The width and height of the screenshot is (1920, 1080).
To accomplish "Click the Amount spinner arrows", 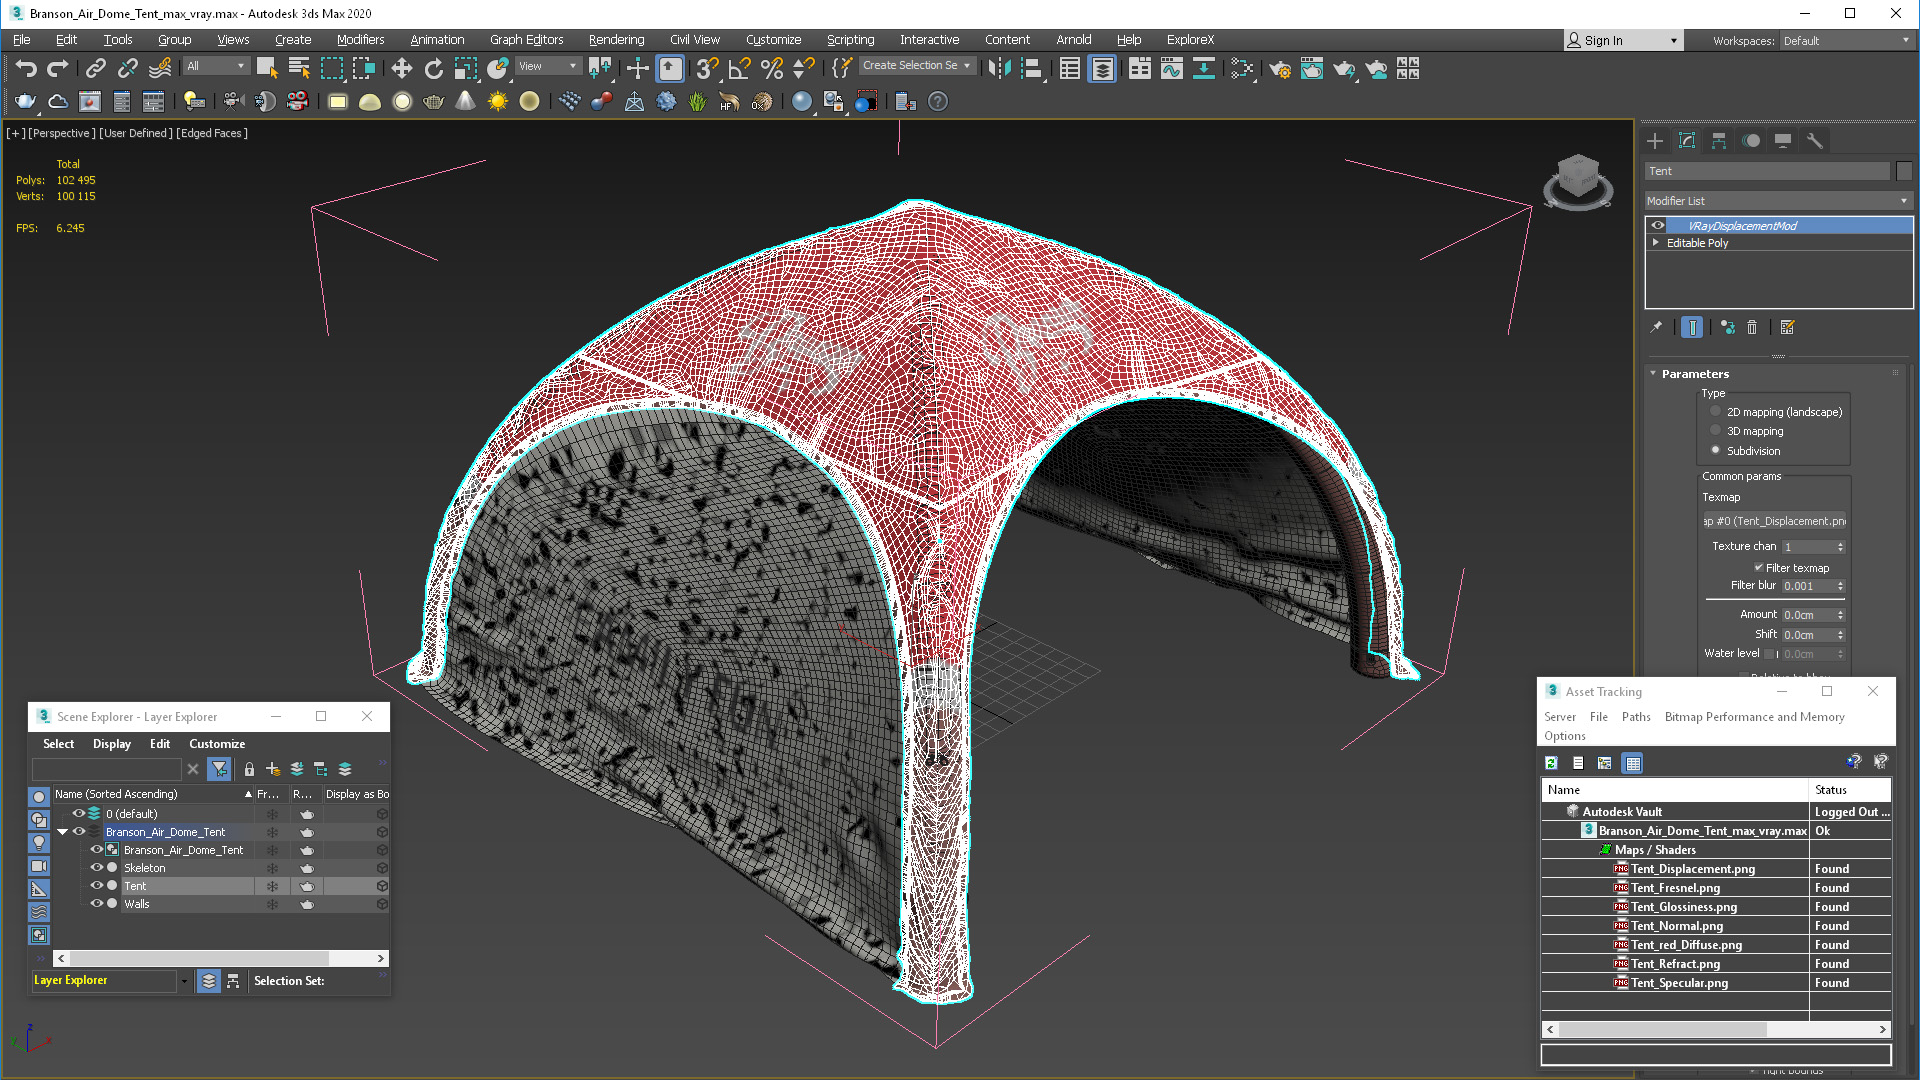I will pyautogui.click(x=1840, y=615).
